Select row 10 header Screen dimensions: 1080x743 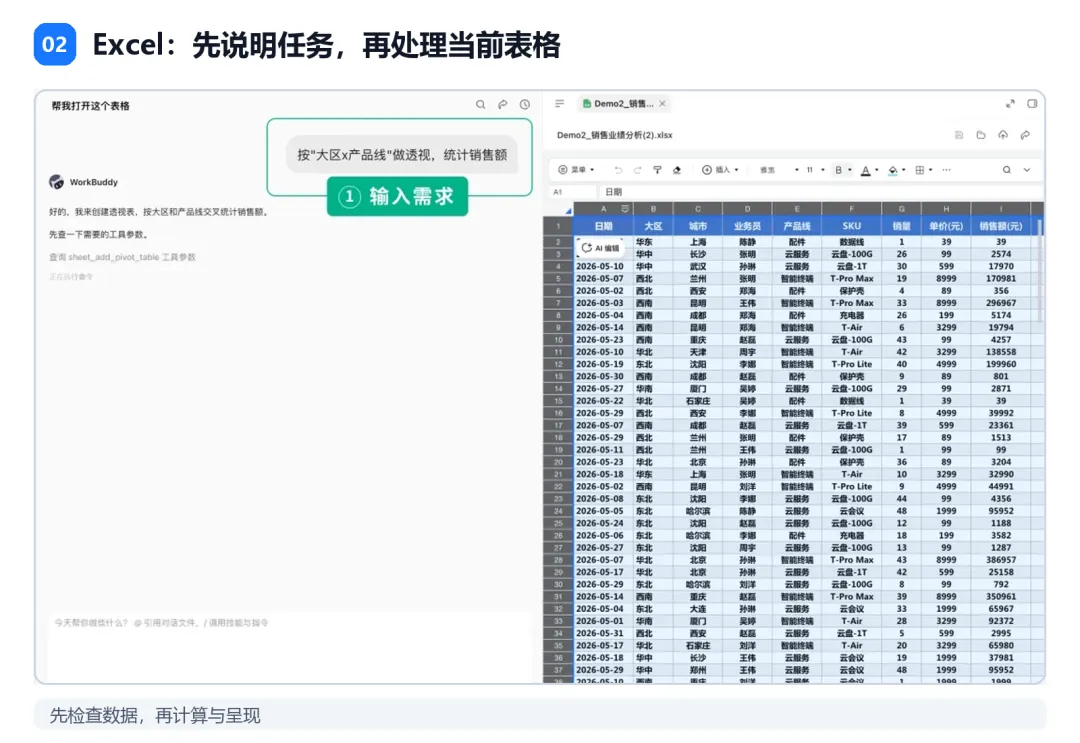click(x=559, y=339)
